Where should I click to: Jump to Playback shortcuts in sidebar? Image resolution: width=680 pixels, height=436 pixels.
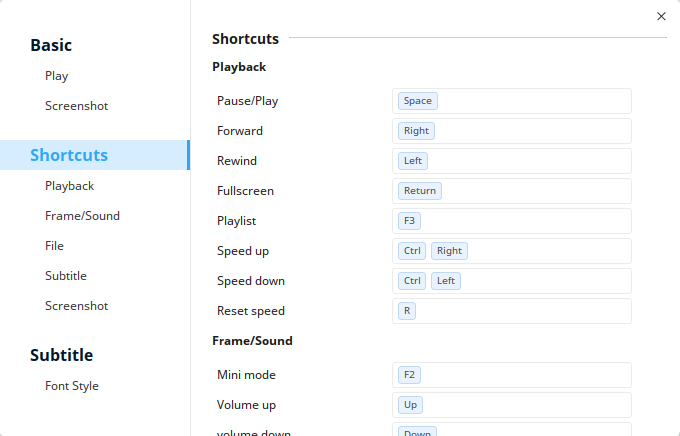(x=69, y=186)
